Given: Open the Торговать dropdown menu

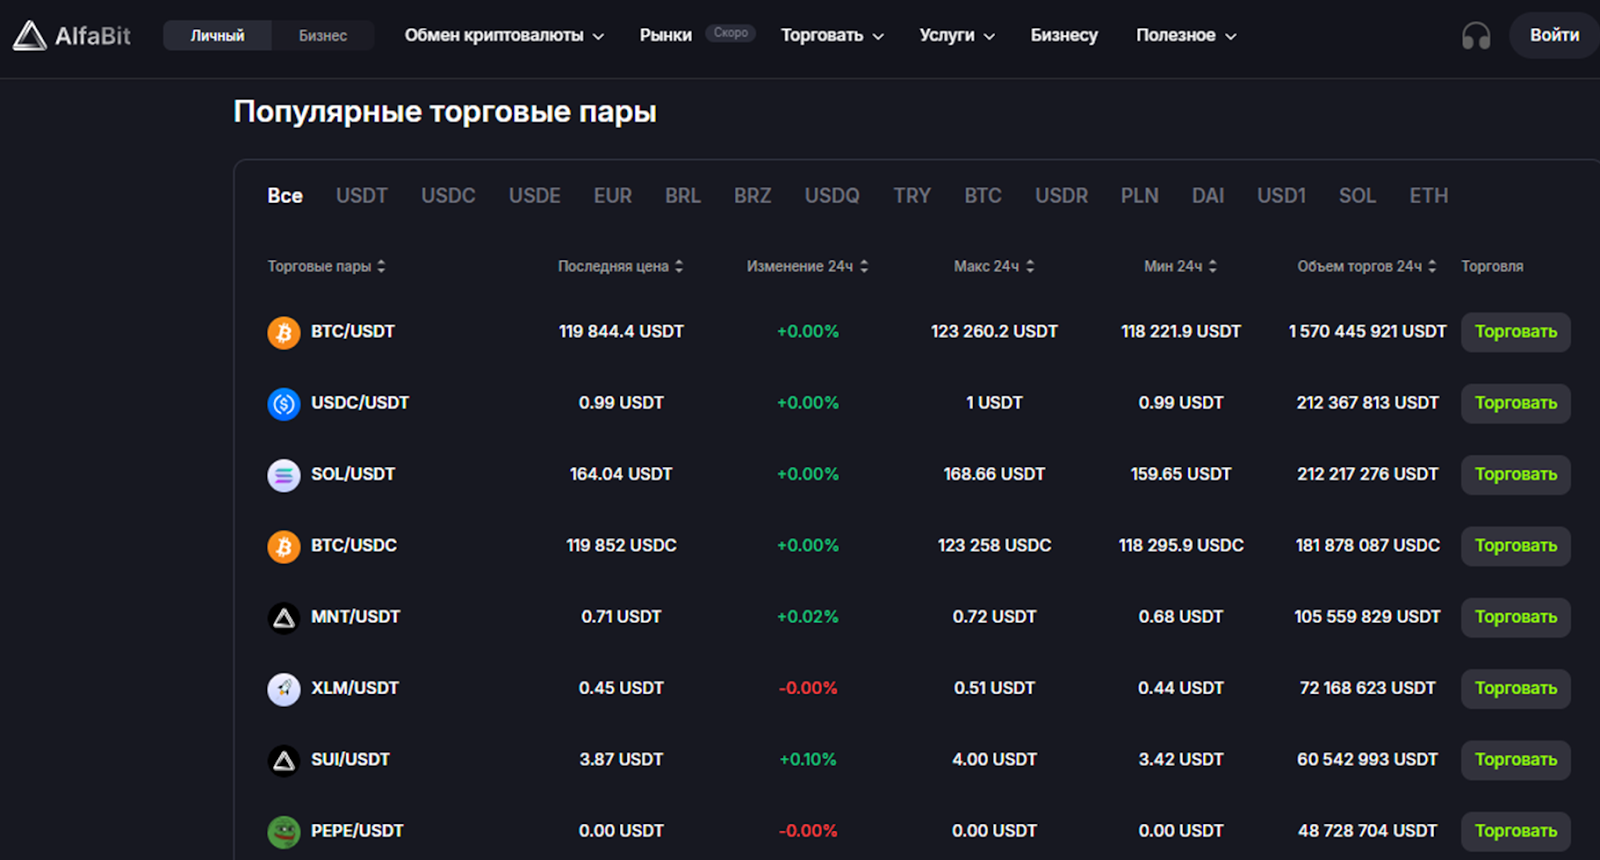Looking at the screenshot, I should (831, 36).
